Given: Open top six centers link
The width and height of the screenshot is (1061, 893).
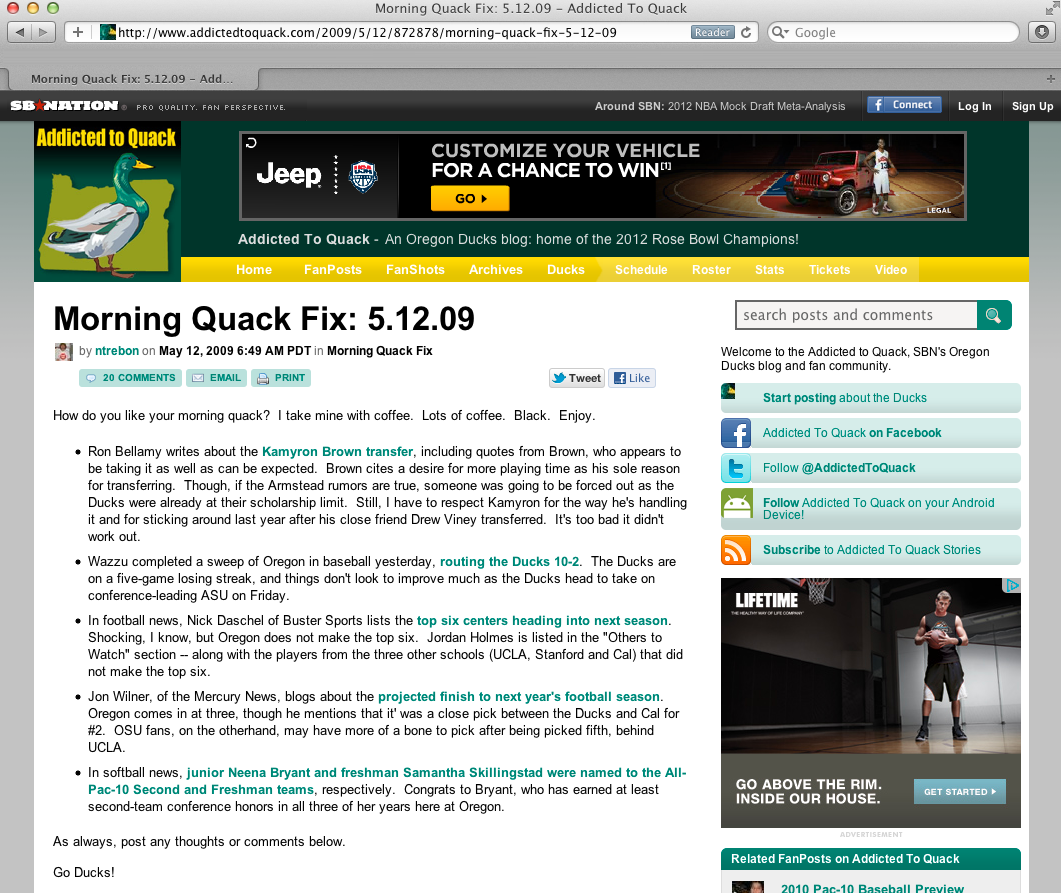Looking at the screenshot, I should (543, 620).
